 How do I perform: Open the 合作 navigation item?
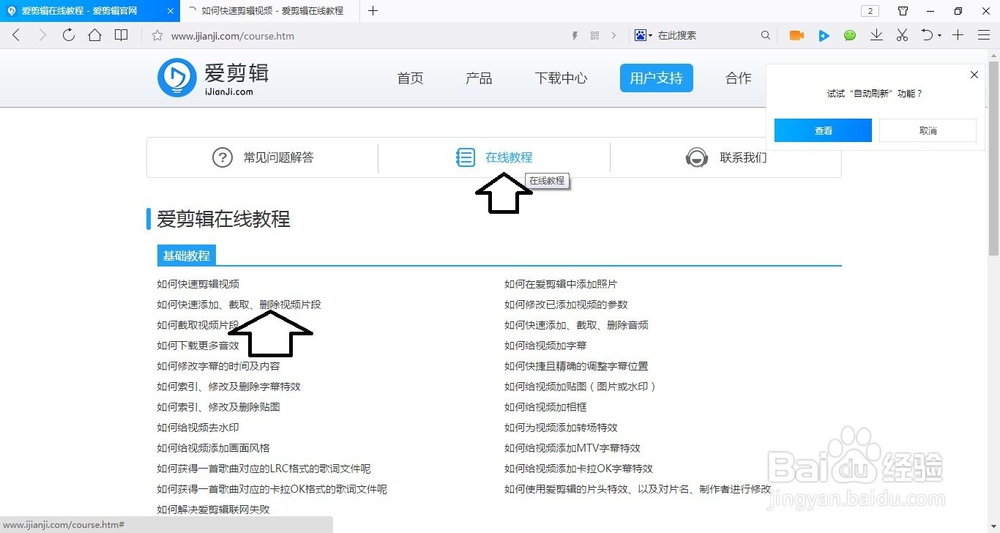pyautogui.click(x=738, y=78)
